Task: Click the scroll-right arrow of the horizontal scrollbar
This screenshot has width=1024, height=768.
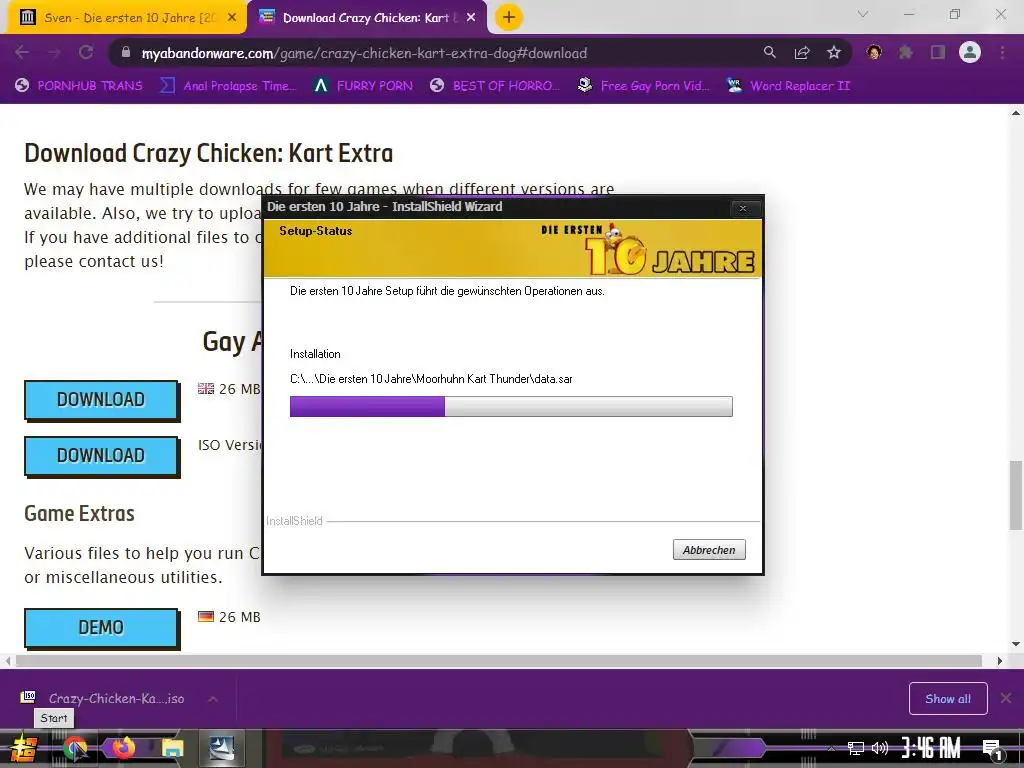Action: pos(999,661)
